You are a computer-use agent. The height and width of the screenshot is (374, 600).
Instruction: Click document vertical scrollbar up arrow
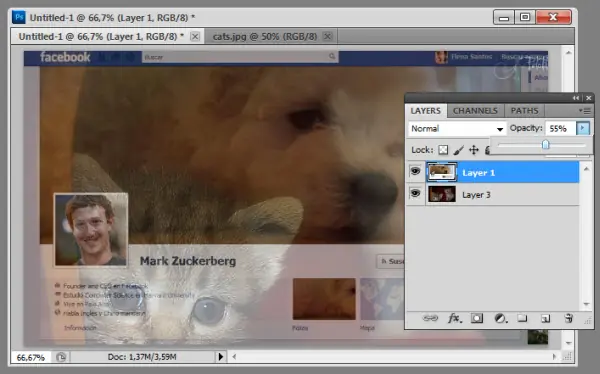pos(569,52)
